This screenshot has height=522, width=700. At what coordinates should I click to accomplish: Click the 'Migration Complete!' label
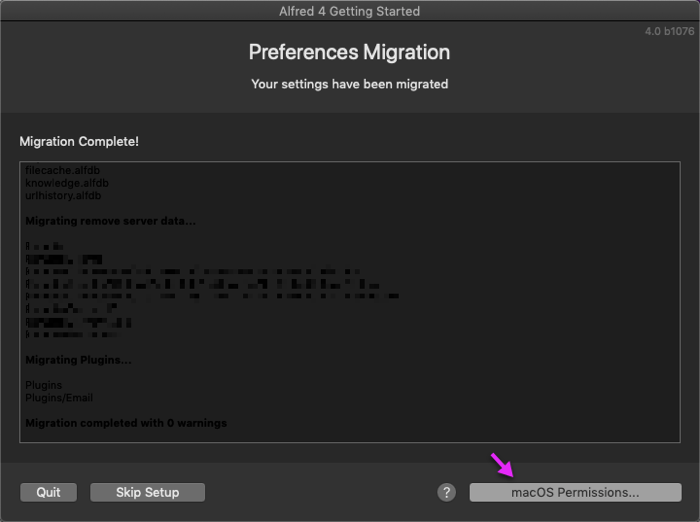(x=79, y=141)
